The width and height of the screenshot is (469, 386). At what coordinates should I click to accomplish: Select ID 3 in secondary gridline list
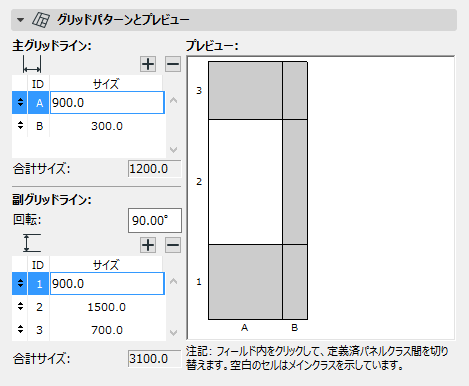pos(39,330)
